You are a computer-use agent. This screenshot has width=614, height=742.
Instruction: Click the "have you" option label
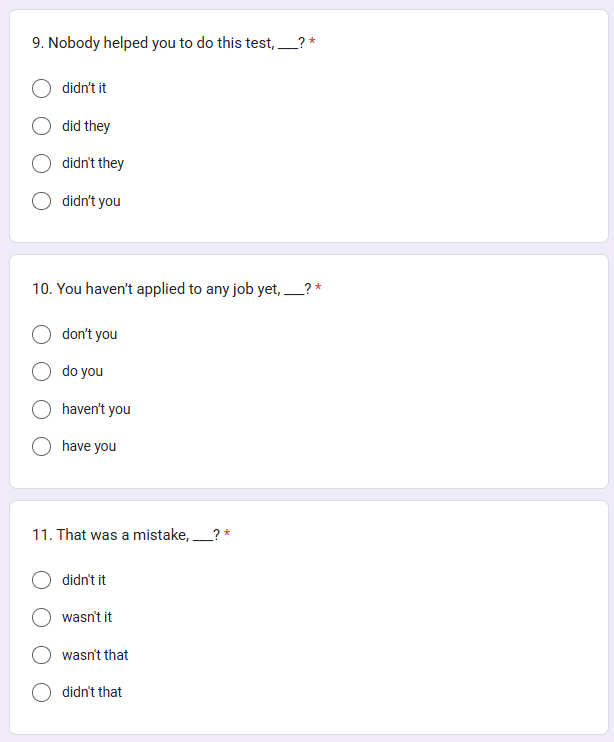coord(89,446)
